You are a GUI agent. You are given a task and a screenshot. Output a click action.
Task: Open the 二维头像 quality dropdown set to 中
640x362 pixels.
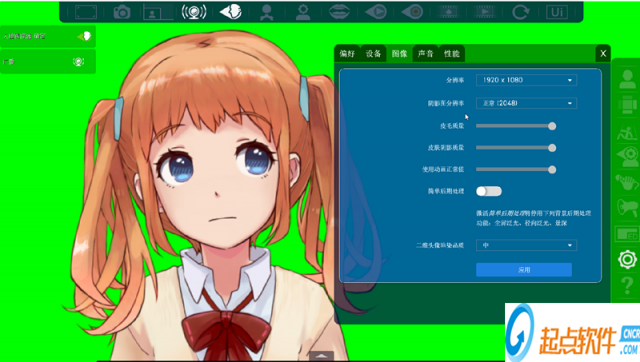(526, 245)
